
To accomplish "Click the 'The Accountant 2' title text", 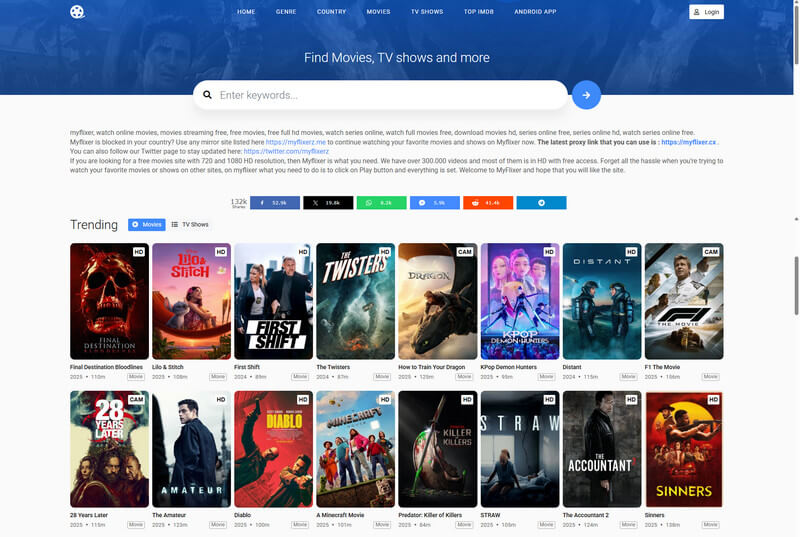I will (586, 515).
